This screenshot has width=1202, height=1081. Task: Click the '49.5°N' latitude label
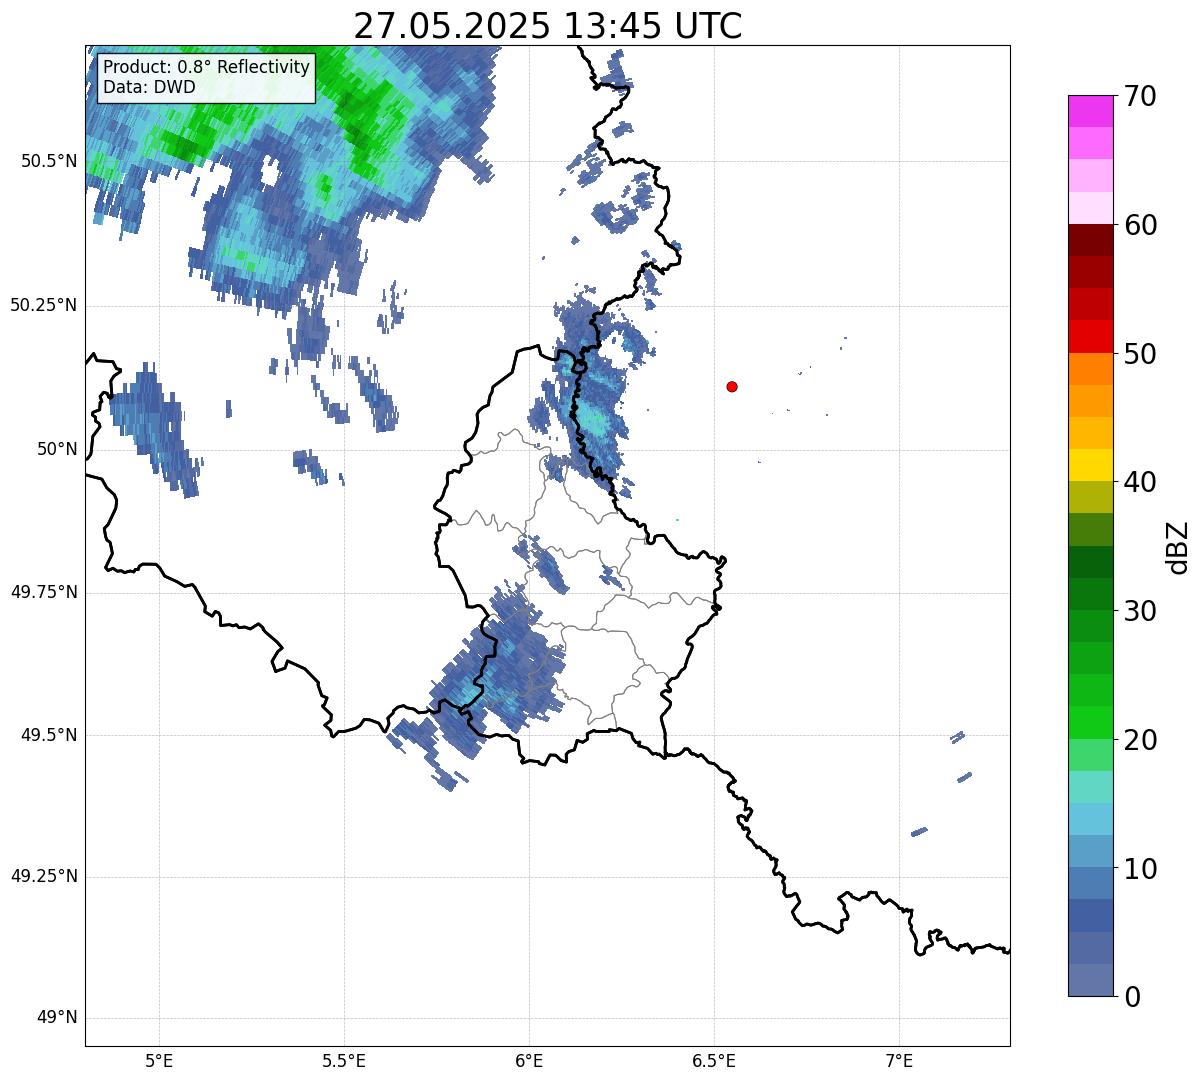49,735
